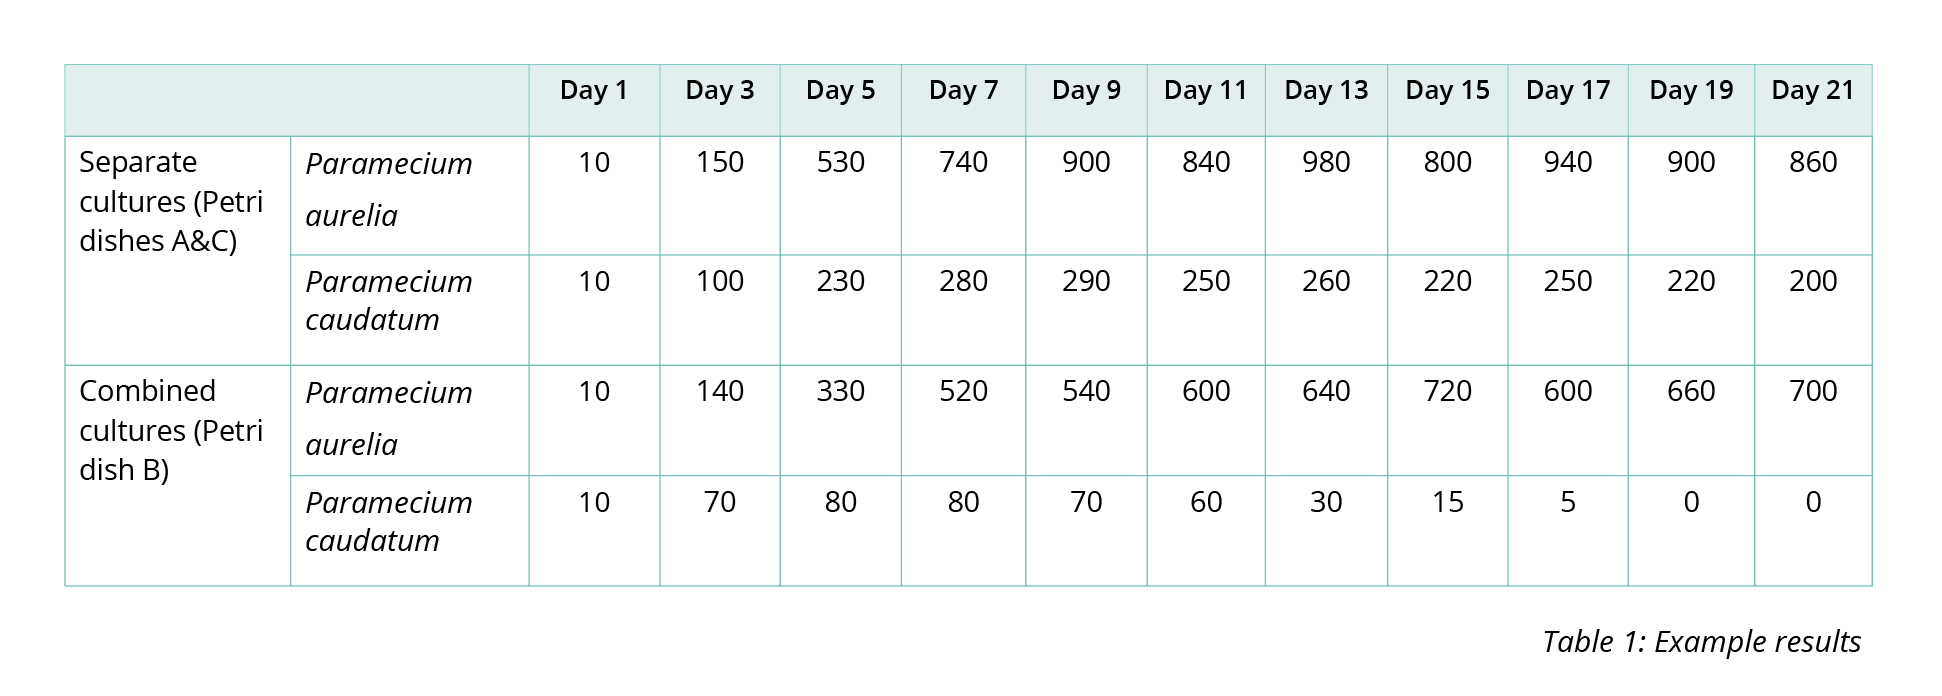Select the cell containing 720
The image size is (1942, 696).
point(1447,391)
